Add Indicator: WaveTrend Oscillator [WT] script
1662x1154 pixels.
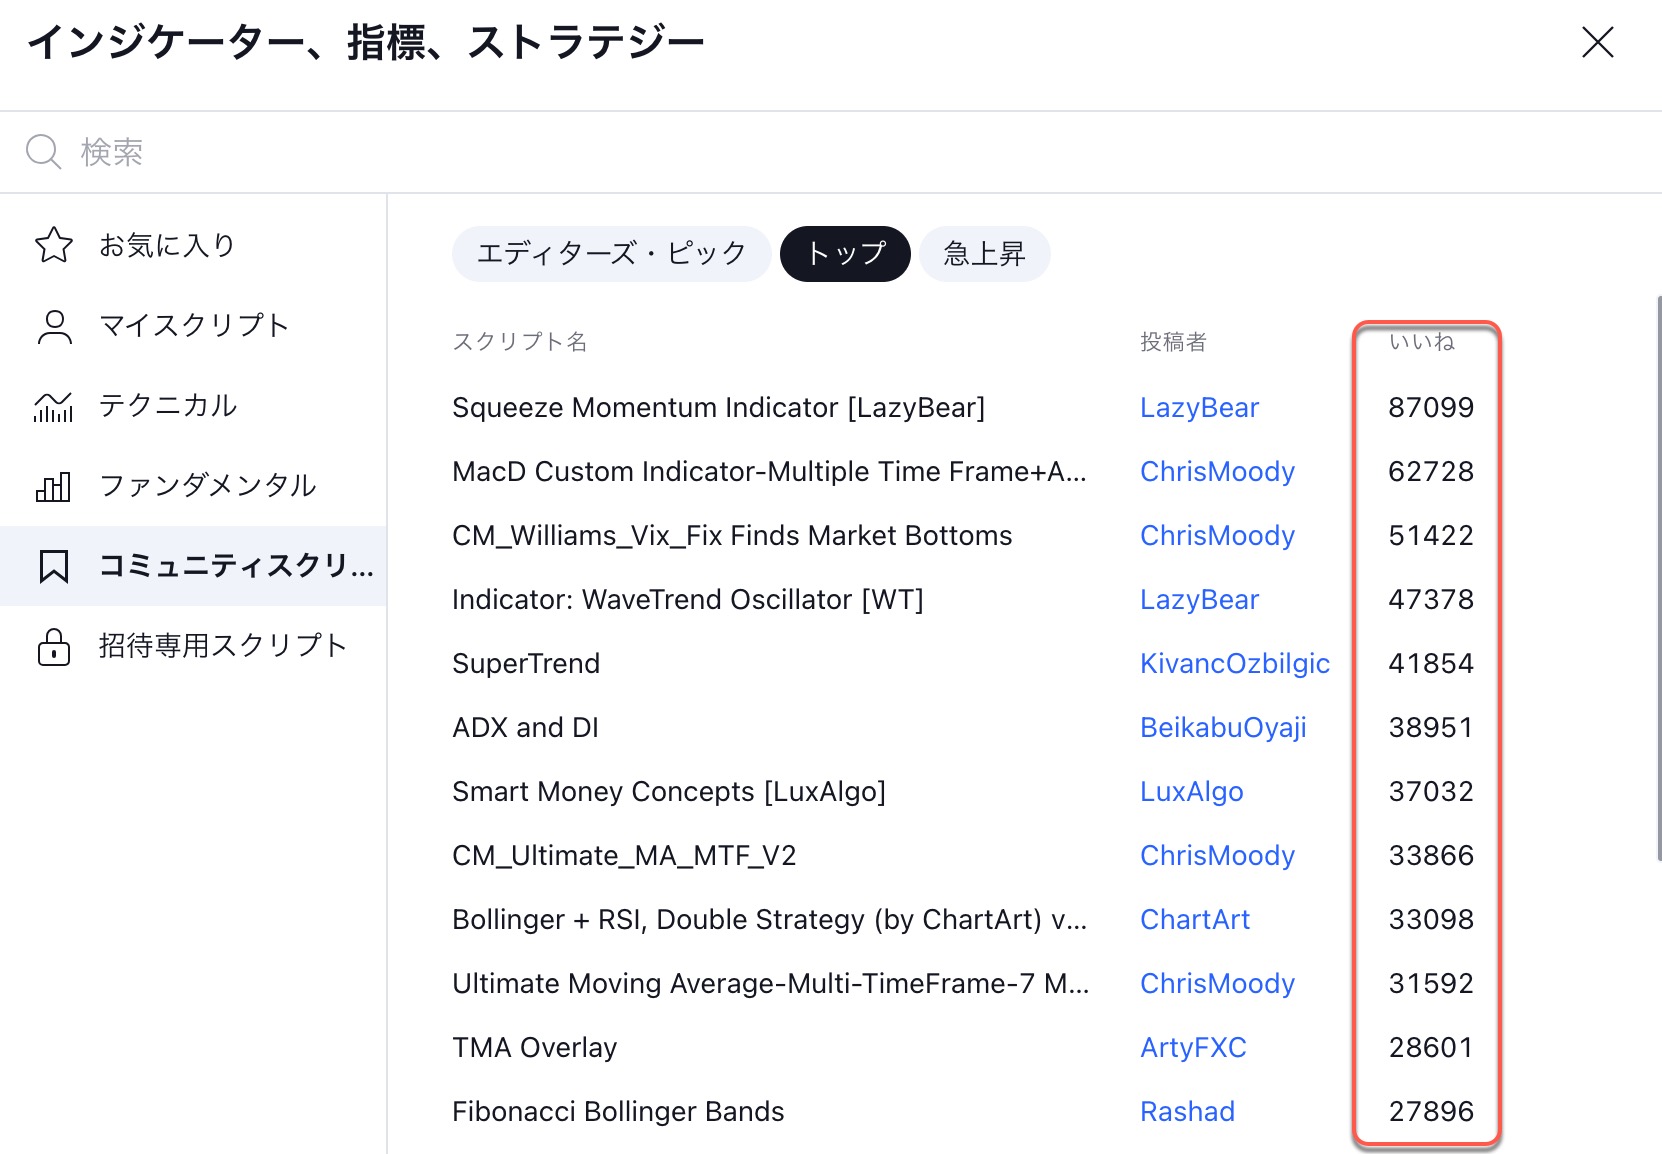687,600
